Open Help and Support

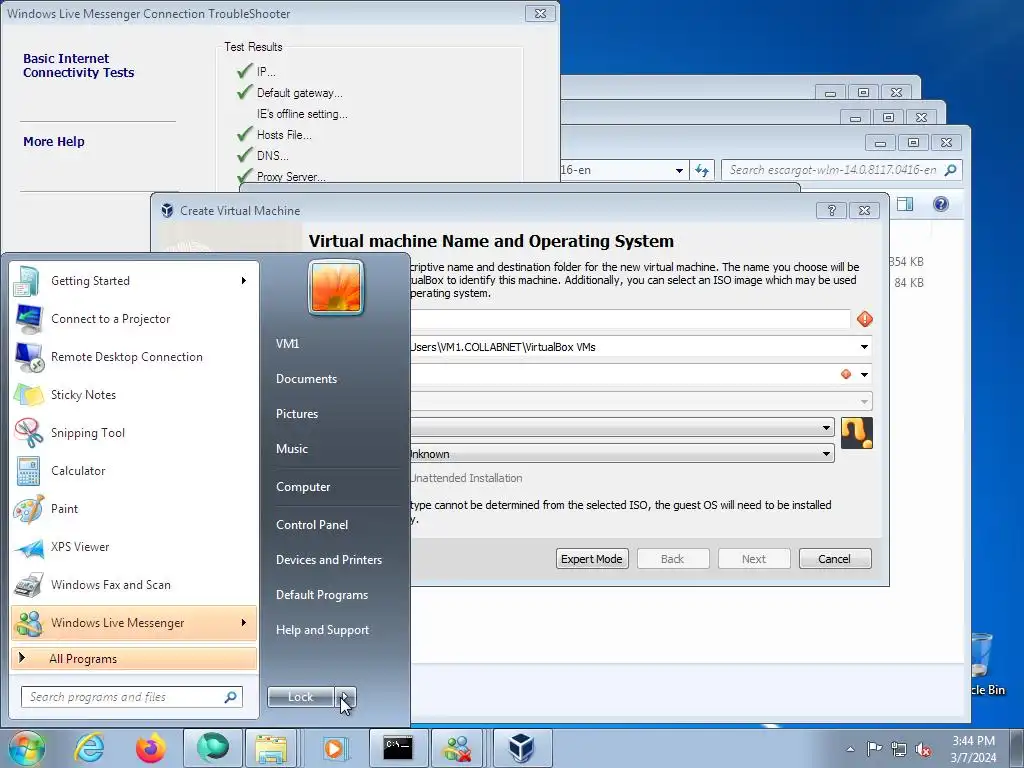(x=322, y=630)
